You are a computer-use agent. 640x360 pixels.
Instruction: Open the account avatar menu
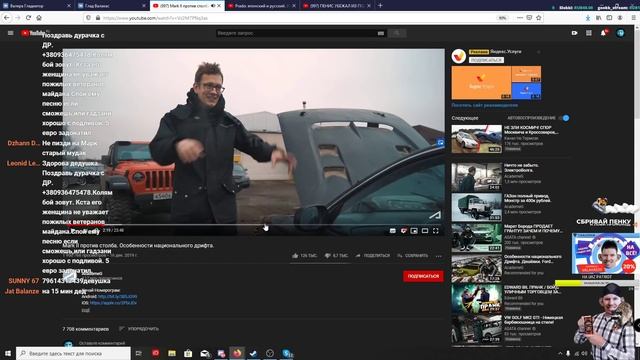click(620, 33)
